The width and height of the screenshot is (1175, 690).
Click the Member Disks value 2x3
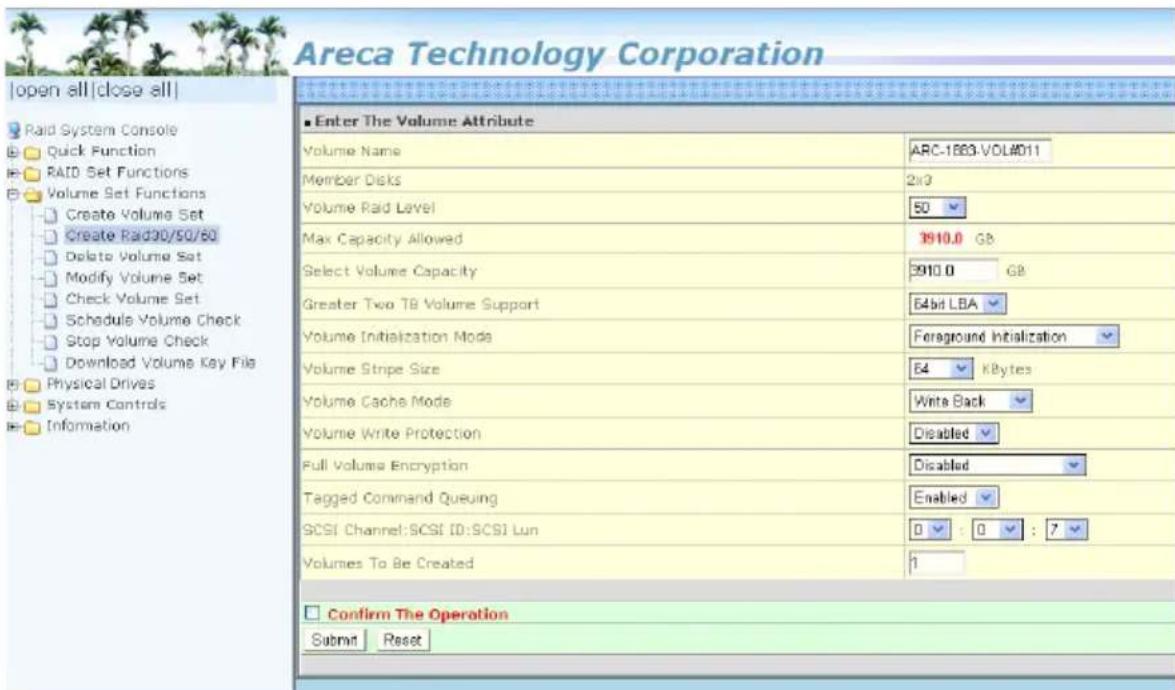pos(919,181)
